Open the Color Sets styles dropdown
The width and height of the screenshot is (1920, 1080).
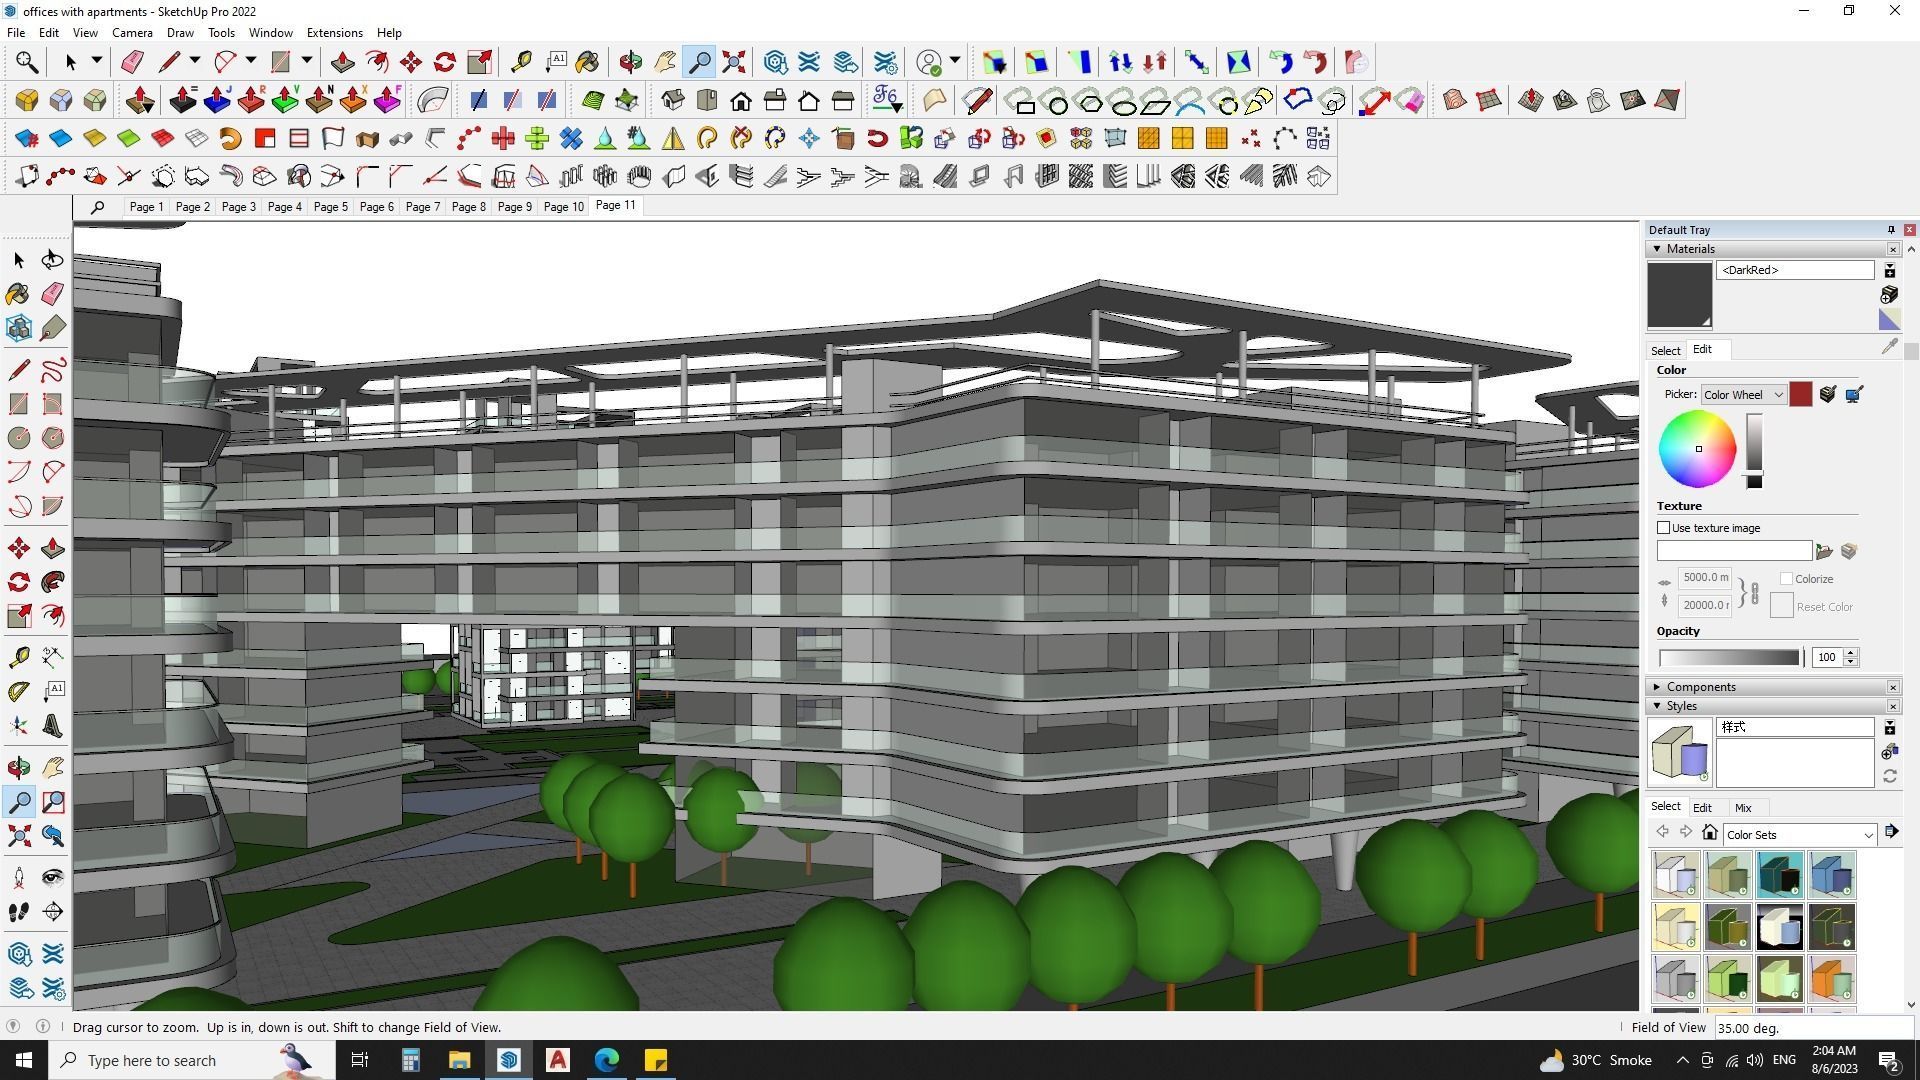tap(1800, 835)
